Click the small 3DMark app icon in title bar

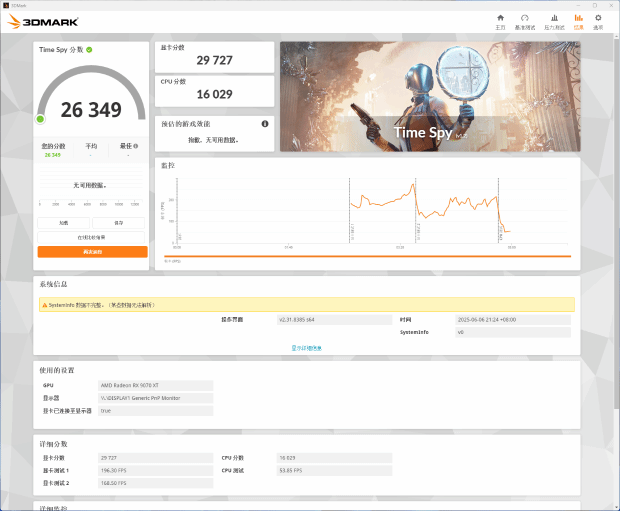[6, 5]
